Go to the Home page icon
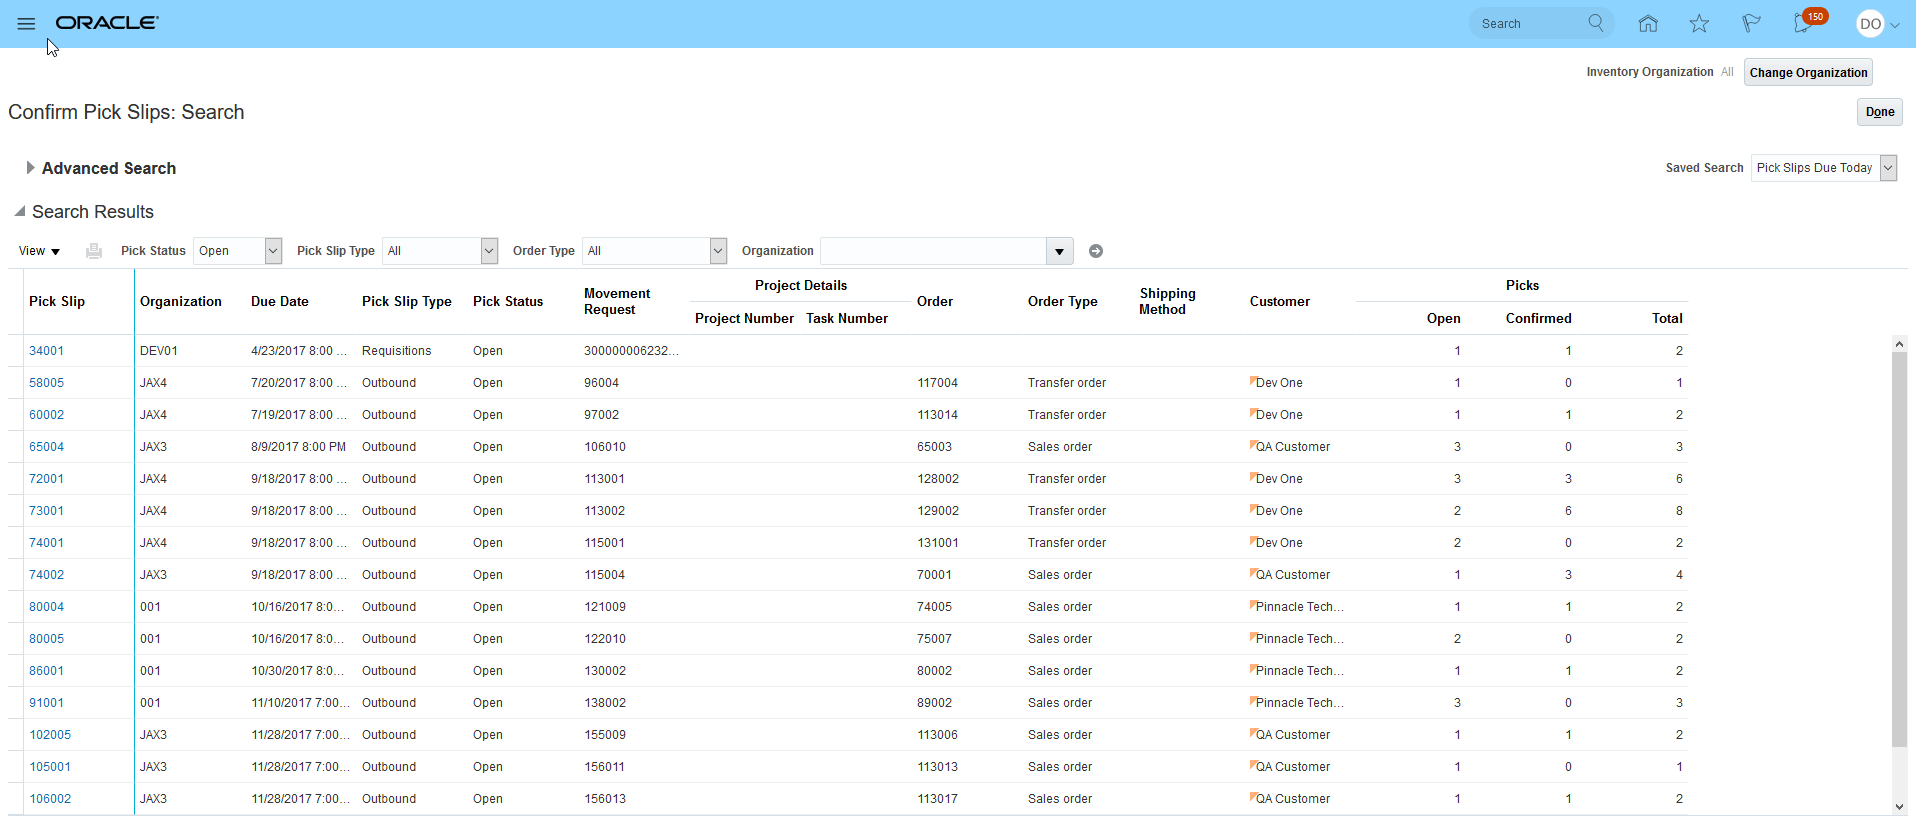The width and height of the screenshot is (1916, 832). (x=1648, y=24)
